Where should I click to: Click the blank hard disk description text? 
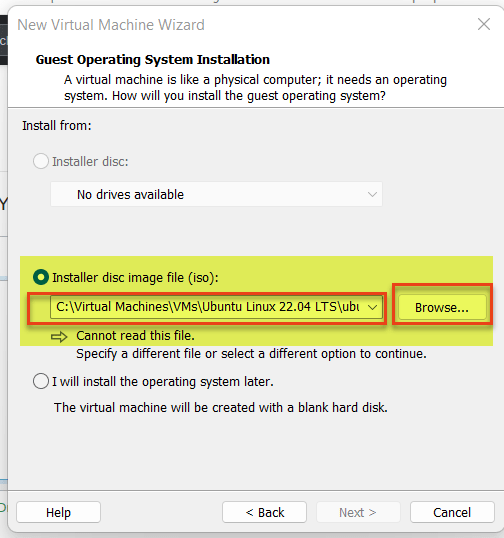[221, 408]
